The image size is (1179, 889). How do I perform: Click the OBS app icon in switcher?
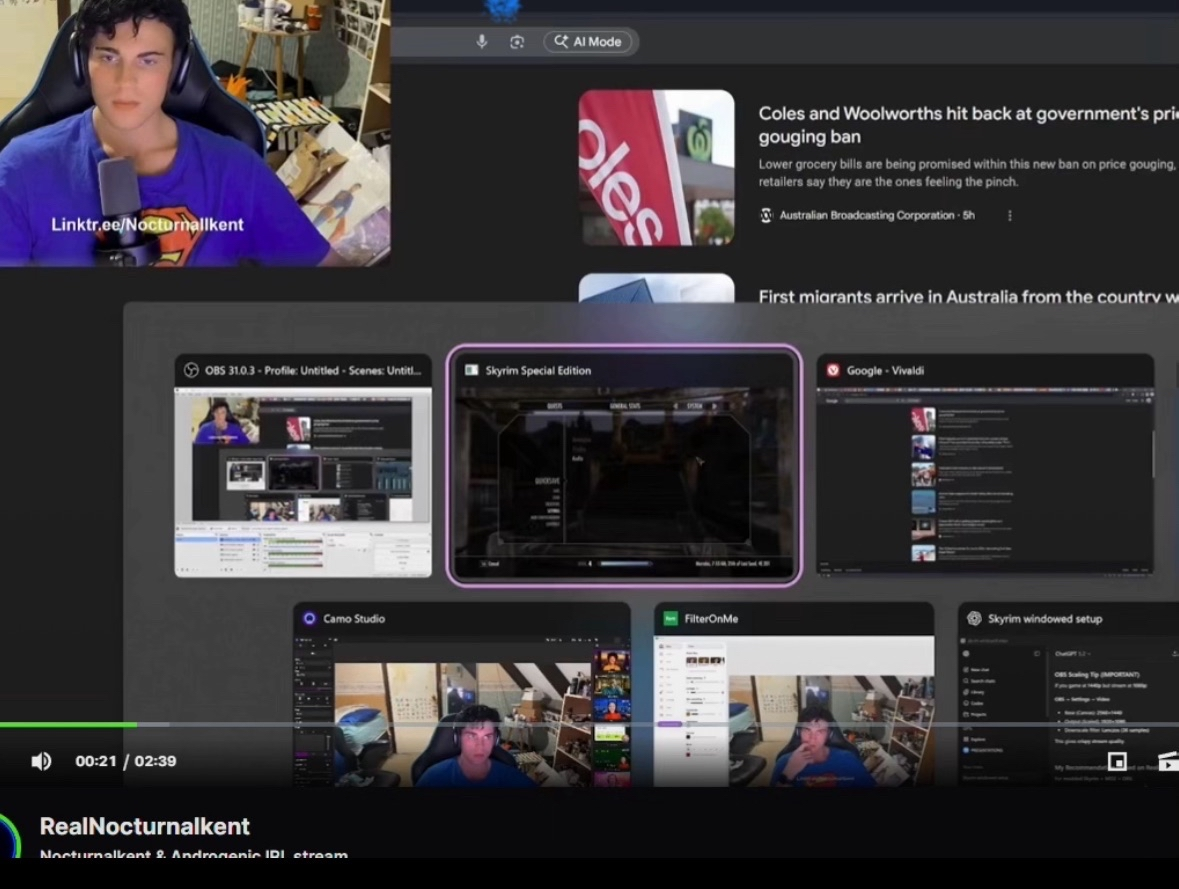point(191,370)
